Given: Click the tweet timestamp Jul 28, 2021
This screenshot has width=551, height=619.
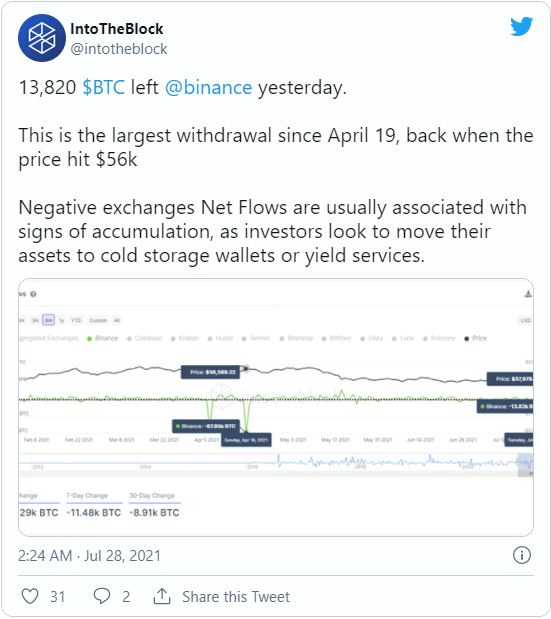Looking at the screenshot, I should click(x=123, y=555).
